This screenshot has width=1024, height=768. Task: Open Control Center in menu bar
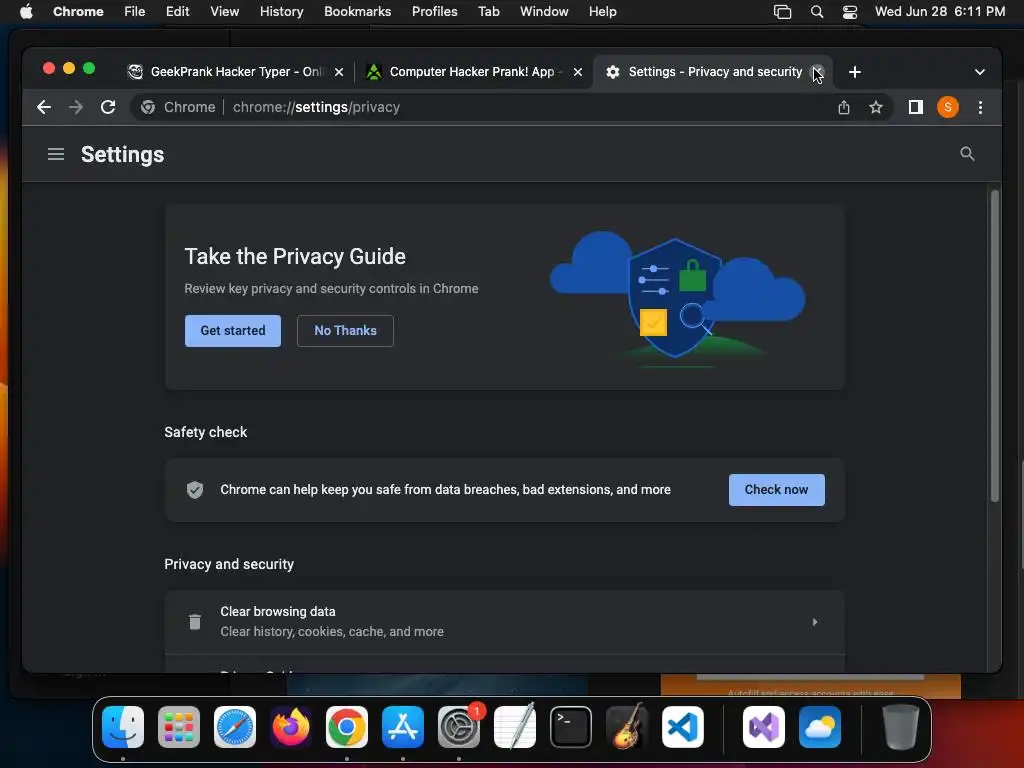(850, 12)
